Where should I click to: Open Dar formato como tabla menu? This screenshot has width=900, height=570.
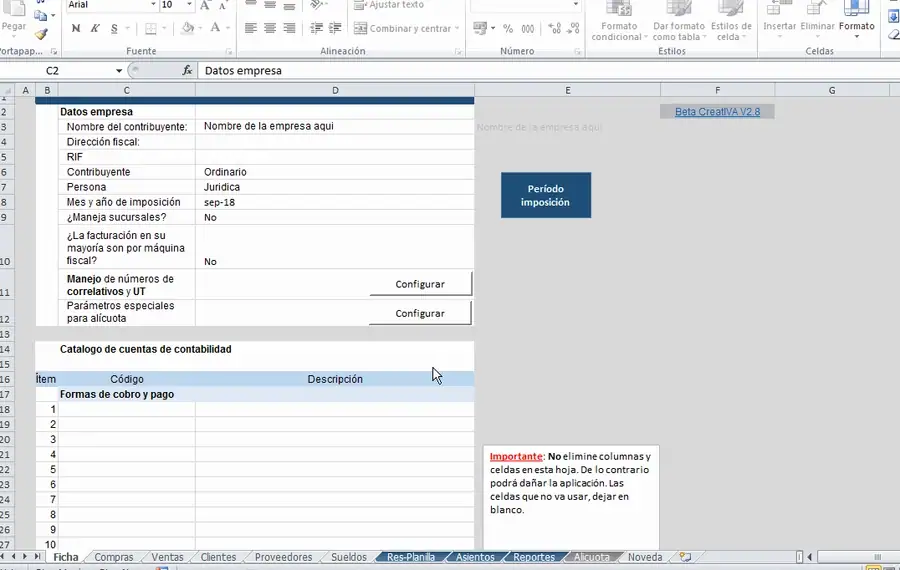[678, 21]
